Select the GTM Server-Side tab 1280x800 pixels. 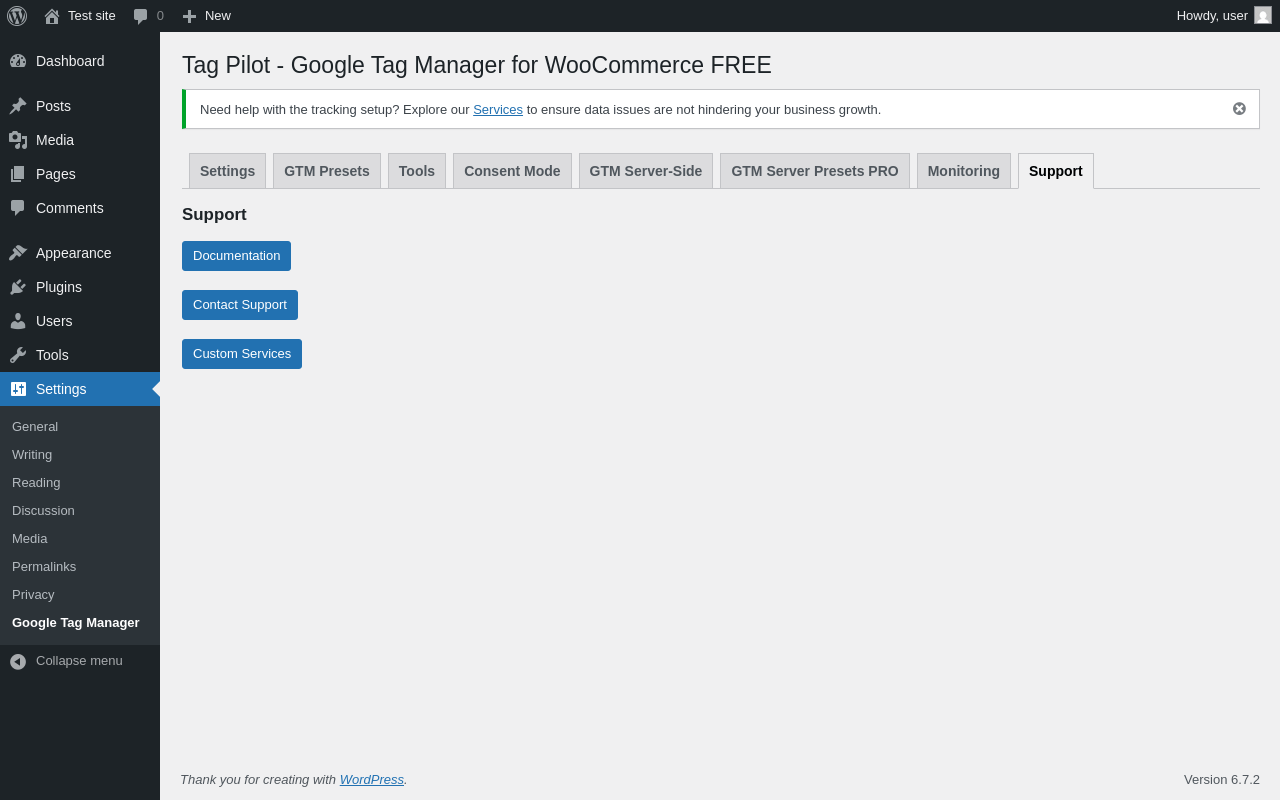click(646, 171)
